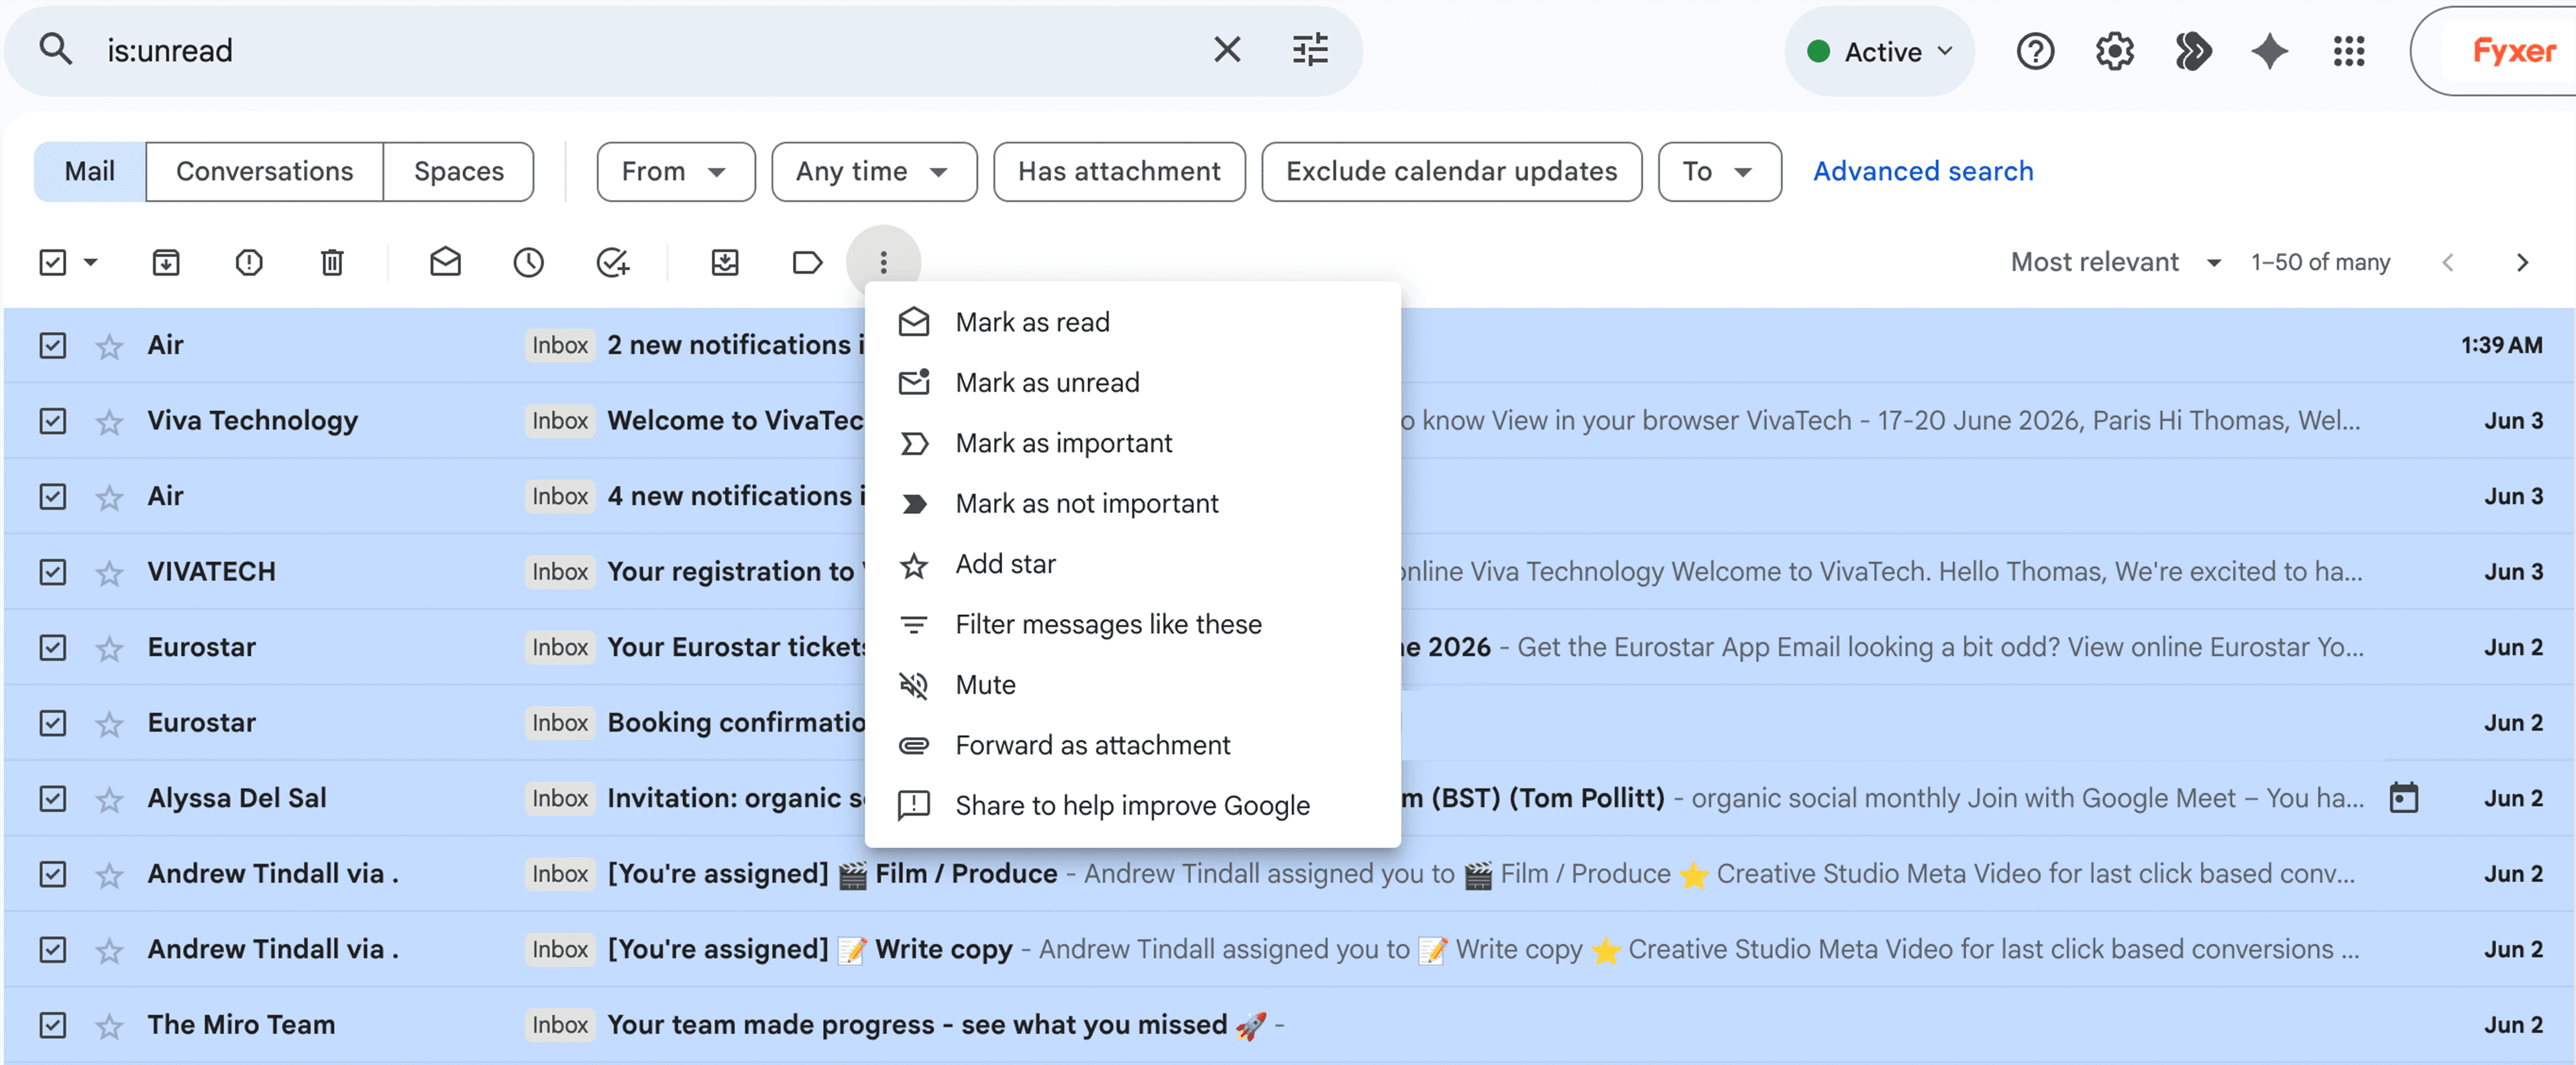The height and width of the screenshot is (1065, 2576).
Task: Click the Mark as read envelope toolbar icon
Action: 445,262
